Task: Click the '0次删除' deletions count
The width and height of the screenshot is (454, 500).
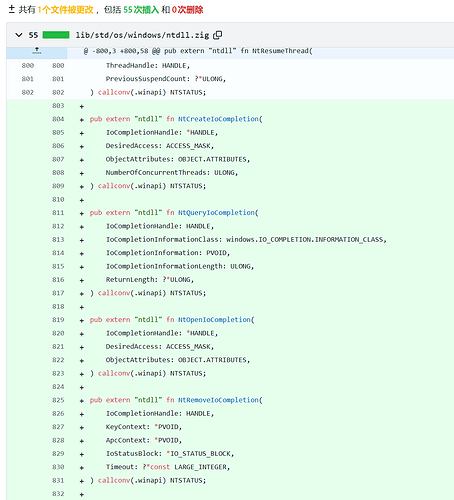Action: pos(187,10)
